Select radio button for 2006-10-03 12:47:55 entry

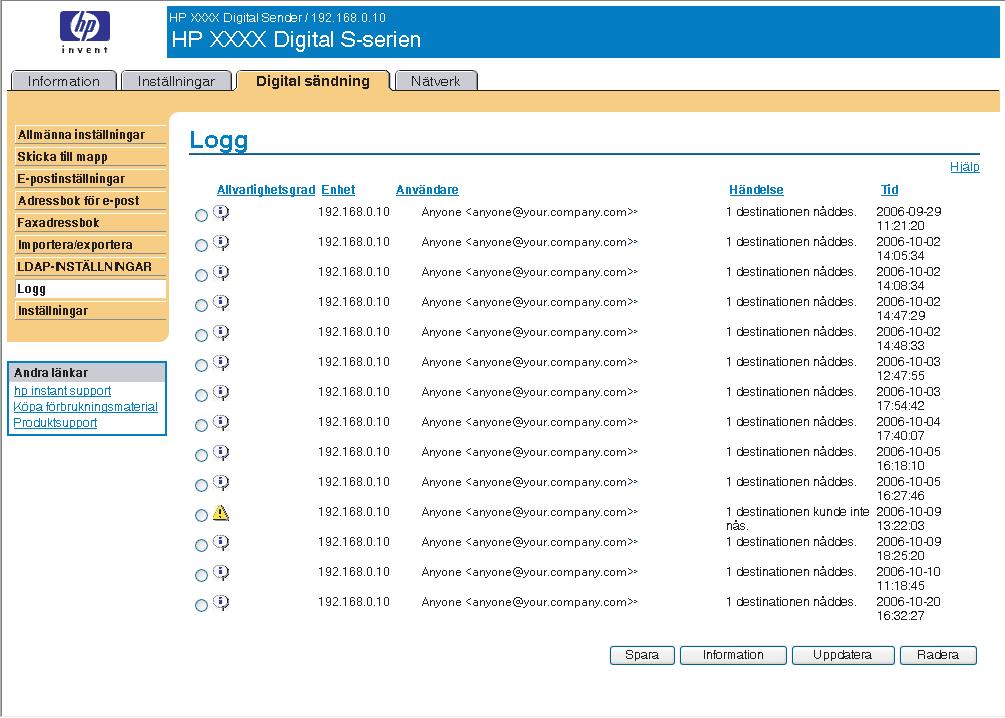coord(201,365)
